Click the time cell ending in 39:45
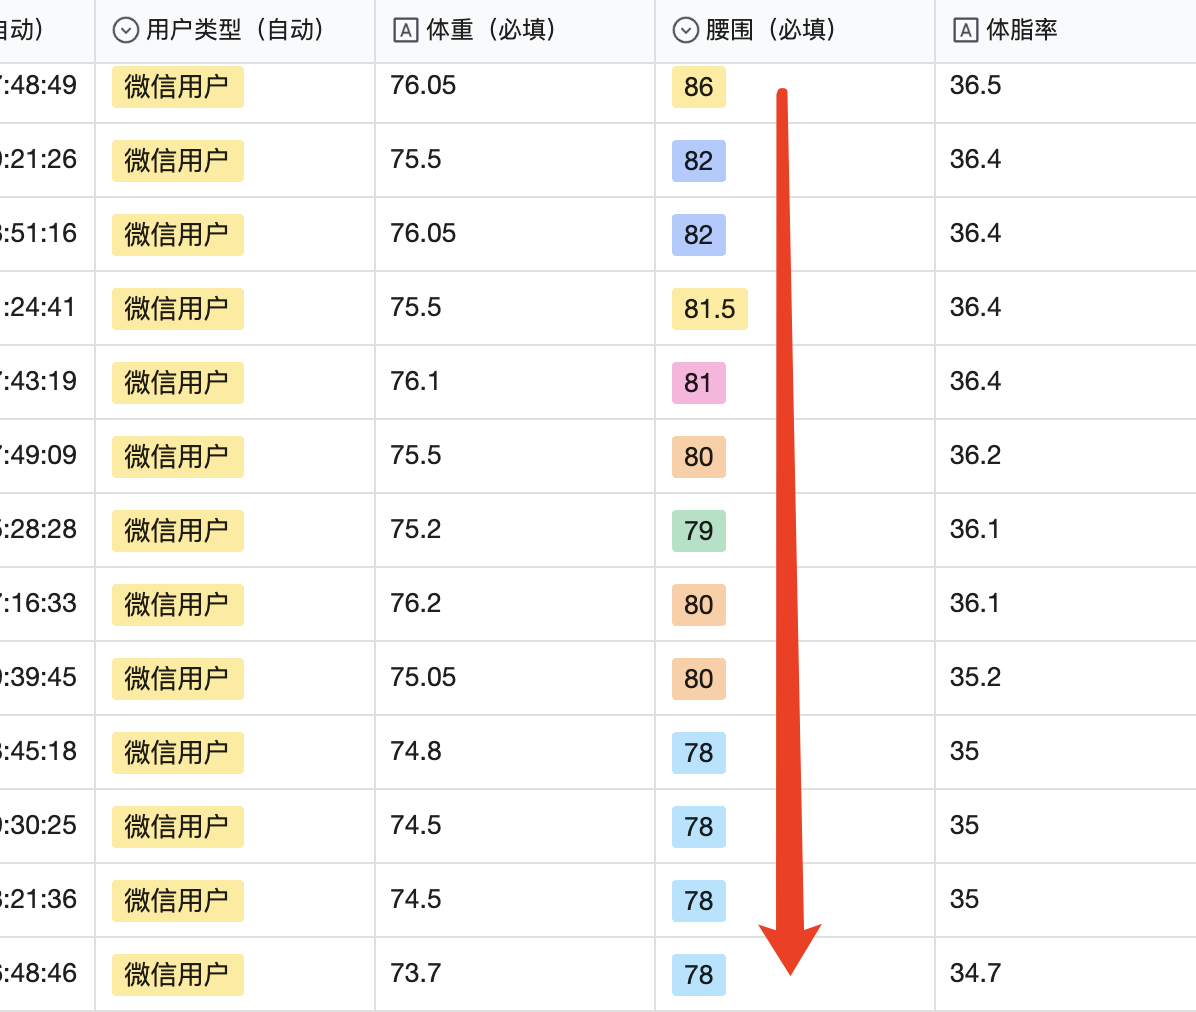This screenshot has height=1012, width=1196. (40, 677)
